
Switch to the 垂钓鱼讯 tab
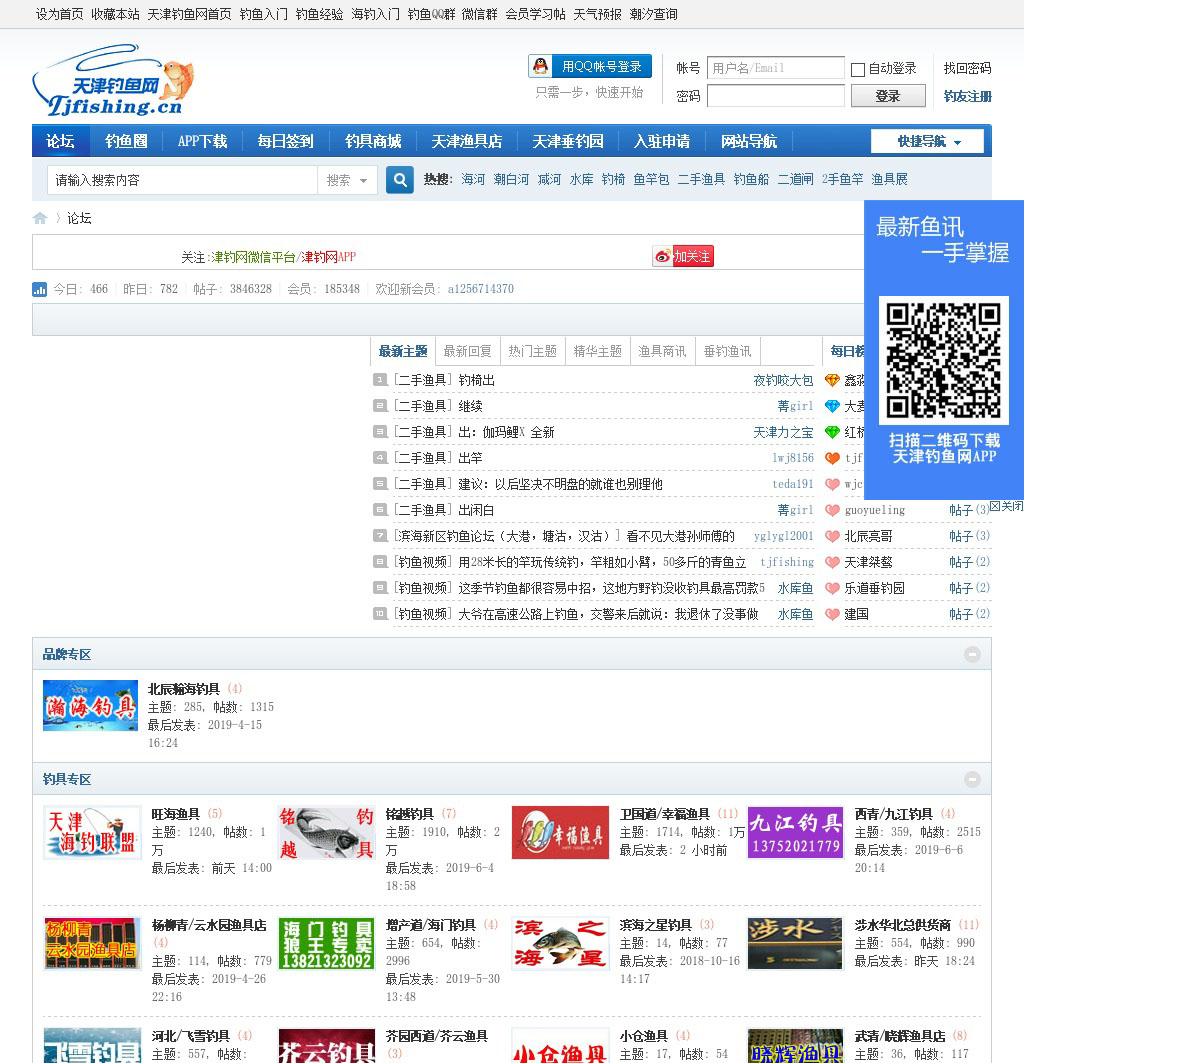(727, 351)
